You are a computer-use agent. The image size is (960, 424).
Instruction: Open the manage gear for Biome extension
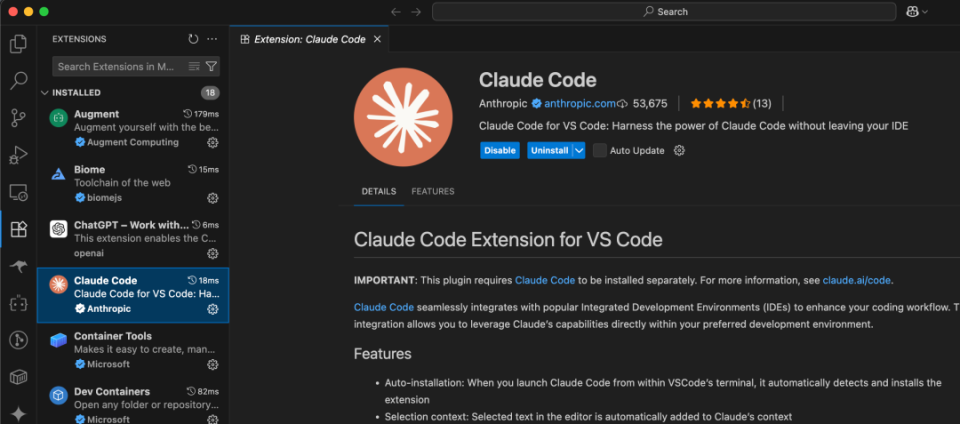click(x=212, y=198)
